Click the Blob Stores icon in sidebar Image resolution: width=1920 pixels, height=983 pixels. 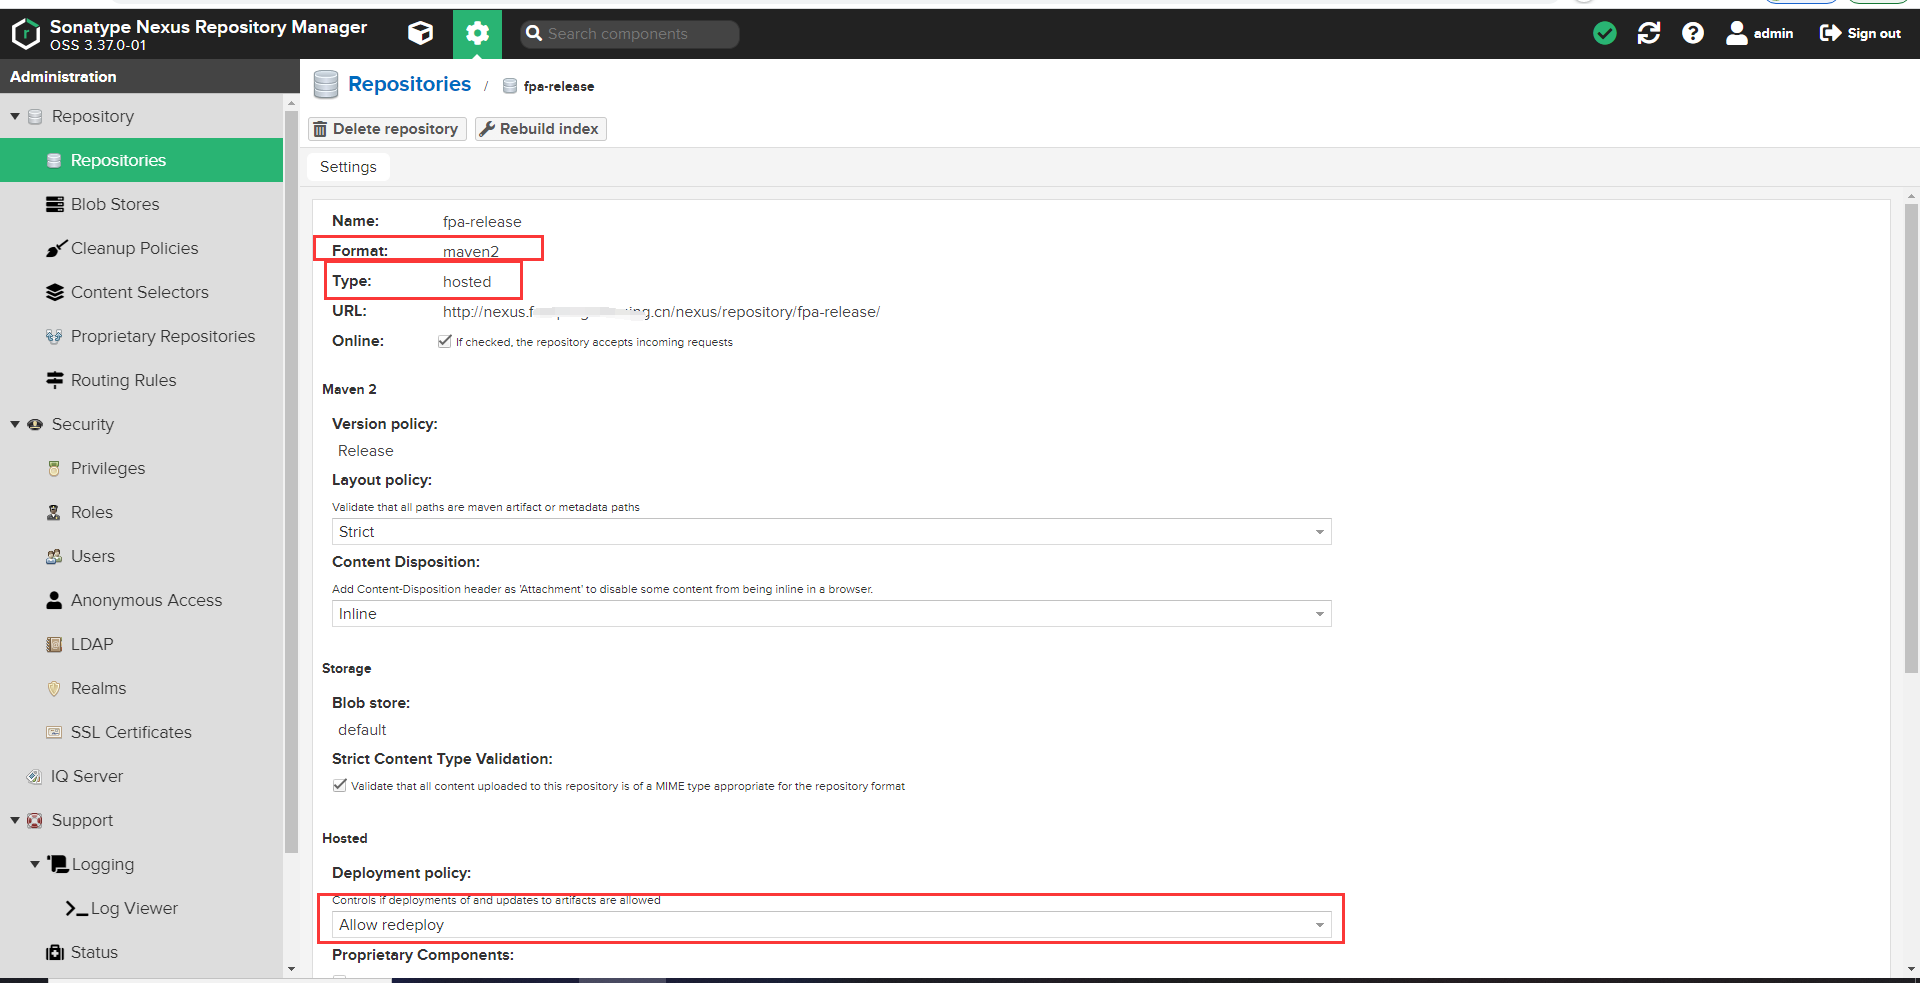55,204
